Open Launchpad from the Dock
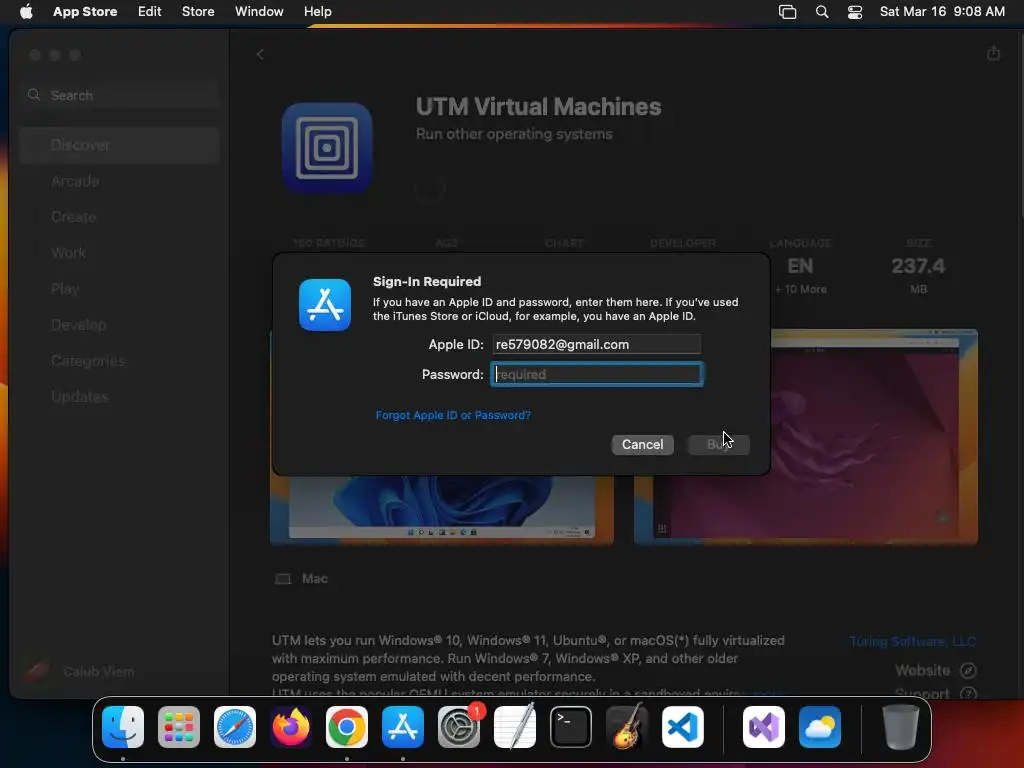 coord(179,727)
